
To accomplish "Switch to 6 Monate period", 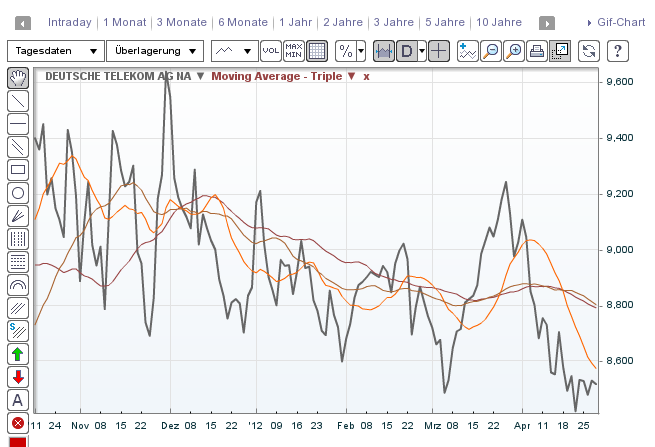I will click(243, 22).
